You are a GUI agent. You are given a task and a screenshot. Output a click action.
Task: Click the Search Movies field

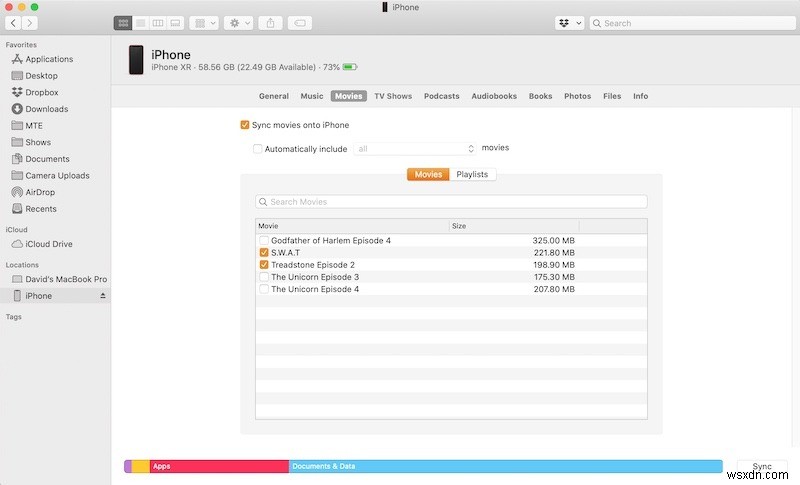click(452, 202)
